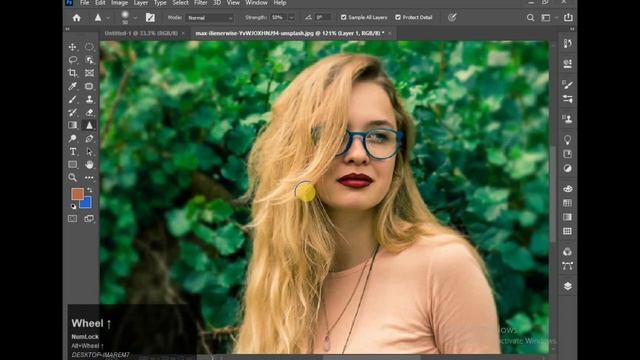Viewport: 640px width, 360px height.
Task: Select the Gradient tool
Action: click(x=73, y=125)
